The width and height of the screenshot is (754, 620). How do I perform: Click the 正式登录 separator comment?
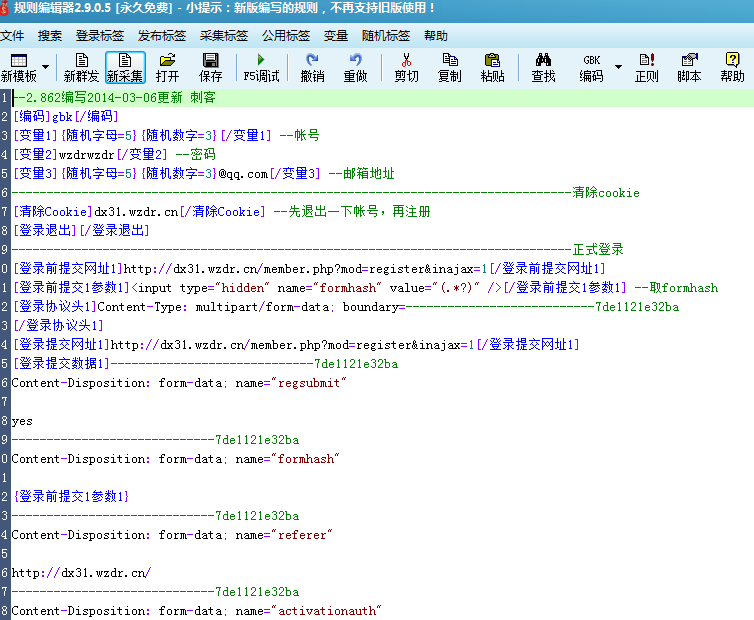(x=598, y=250)
